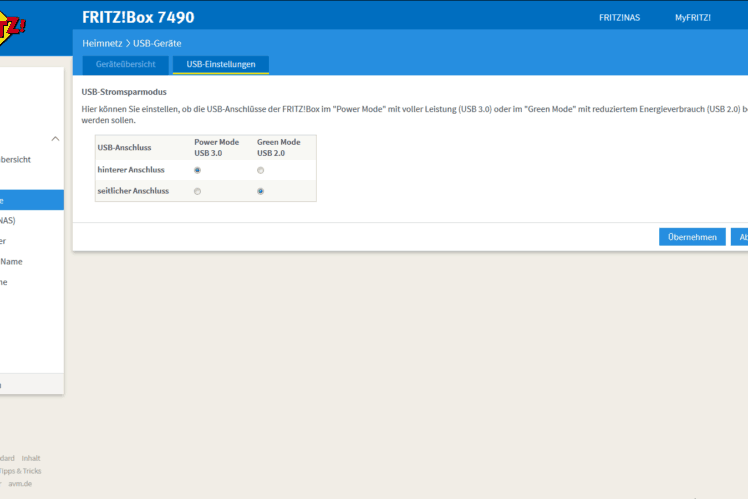
Task: Click USB-Geräte in the breadcrumb
Action: pos(157,43)
